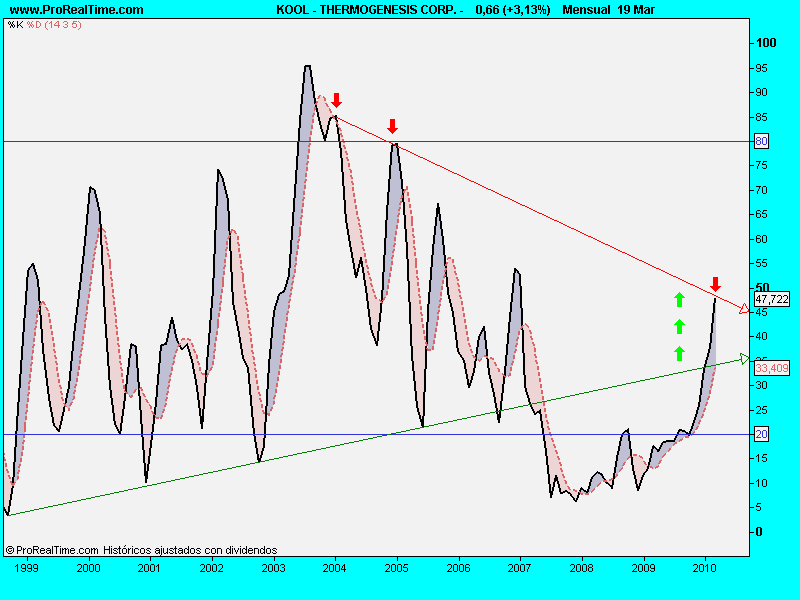Click the 2010 year label
The width and height of the screenshot is (800, 600).
705,568
